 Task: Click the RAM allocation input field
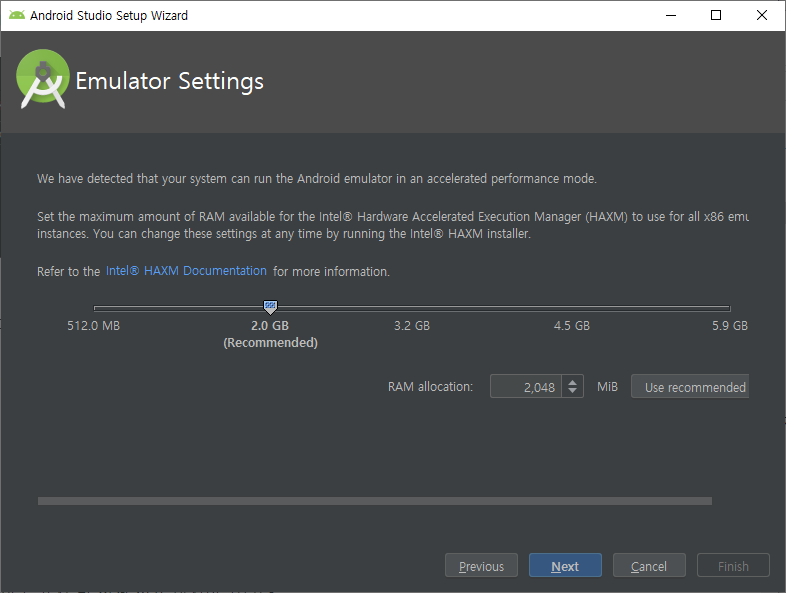[525, 386]
